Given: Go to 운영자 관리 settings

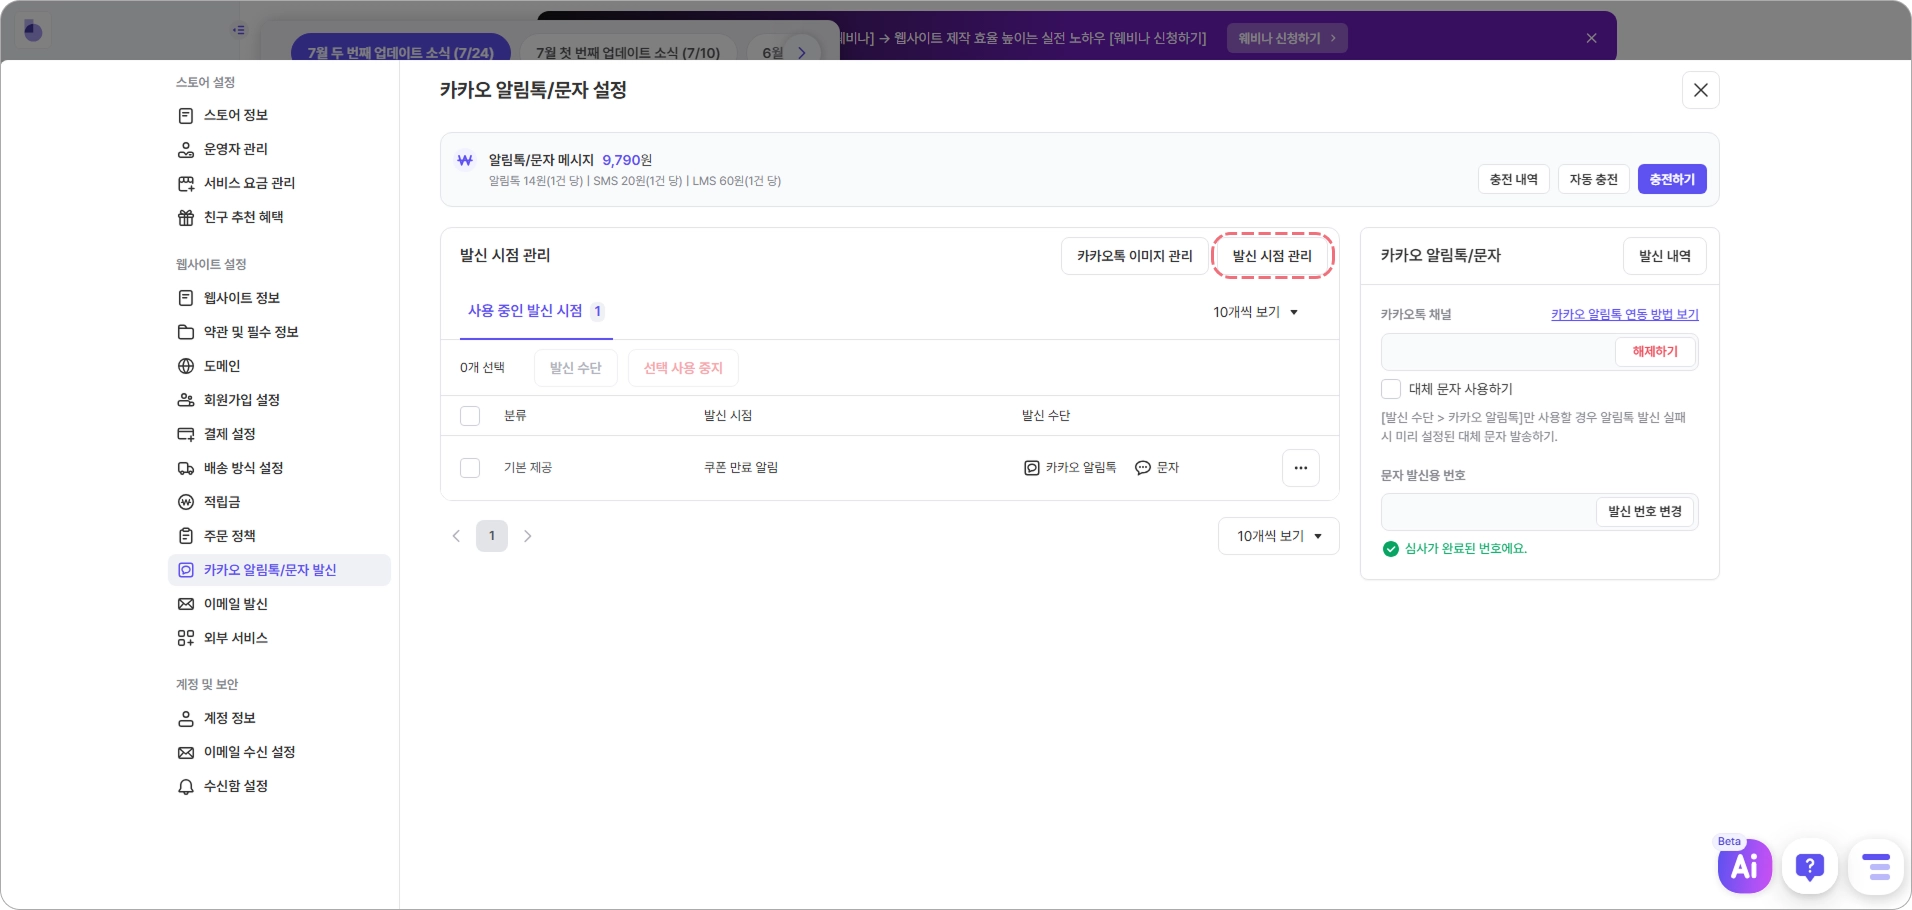Looking at the screenshot, I should pyautogui.click(x=279, y=149).
